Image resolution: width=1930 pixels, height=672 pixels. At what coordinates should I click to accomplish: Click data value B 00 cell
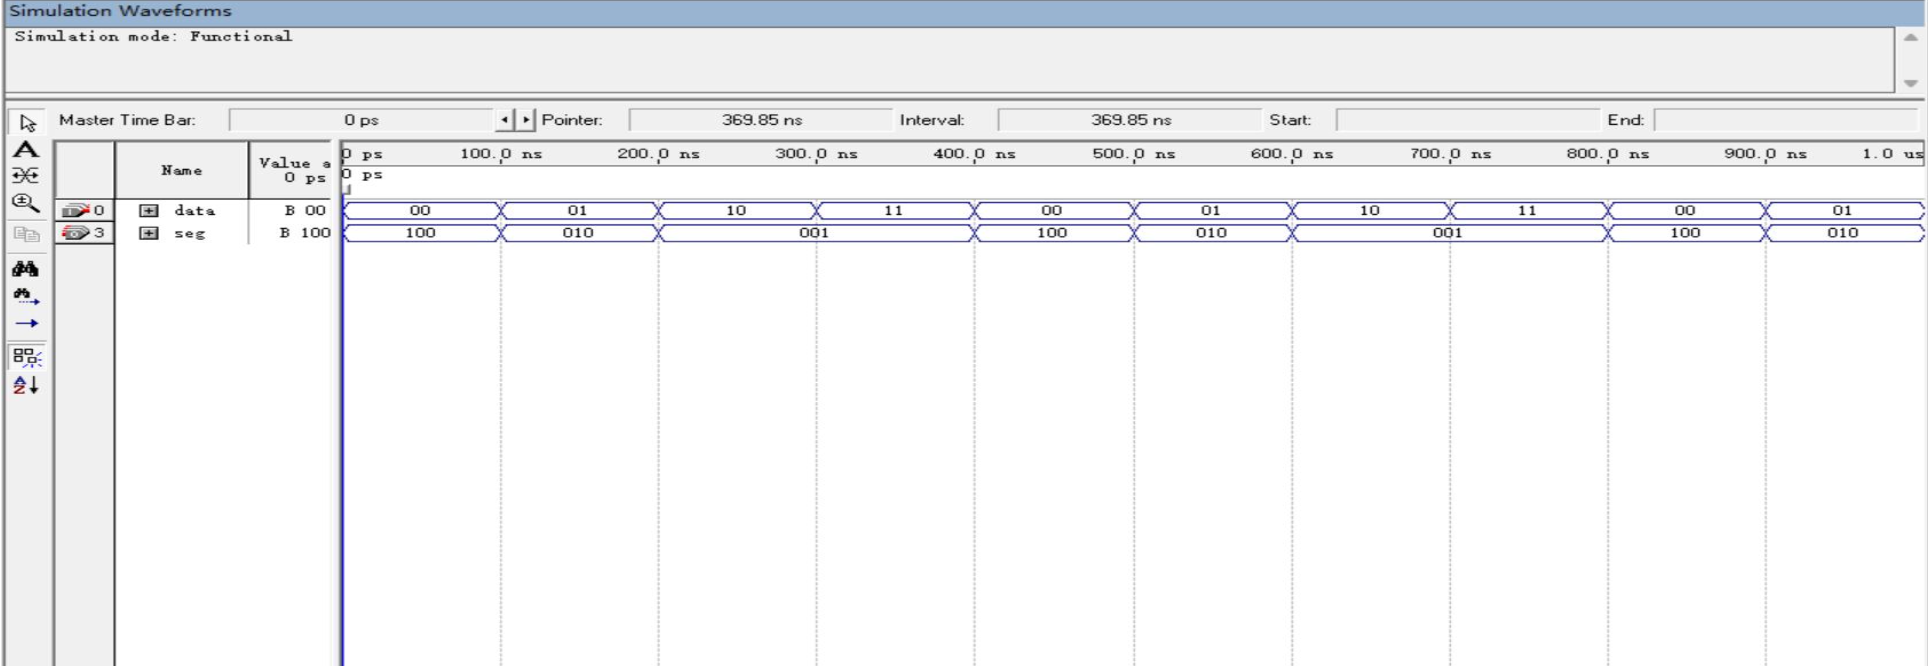pyautogui.click(x=305, y=211)
